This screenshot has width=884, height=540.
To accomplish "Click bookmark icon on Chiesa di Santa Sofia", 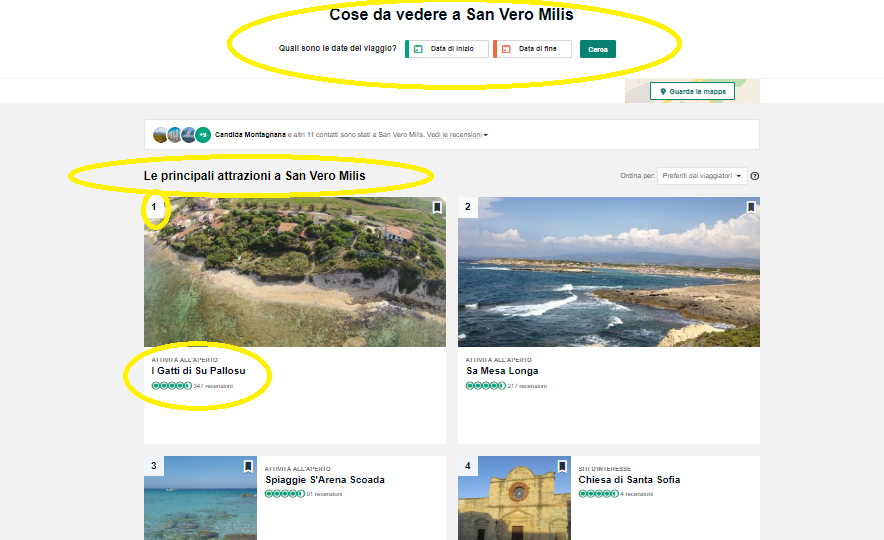I will pos(562,467).
